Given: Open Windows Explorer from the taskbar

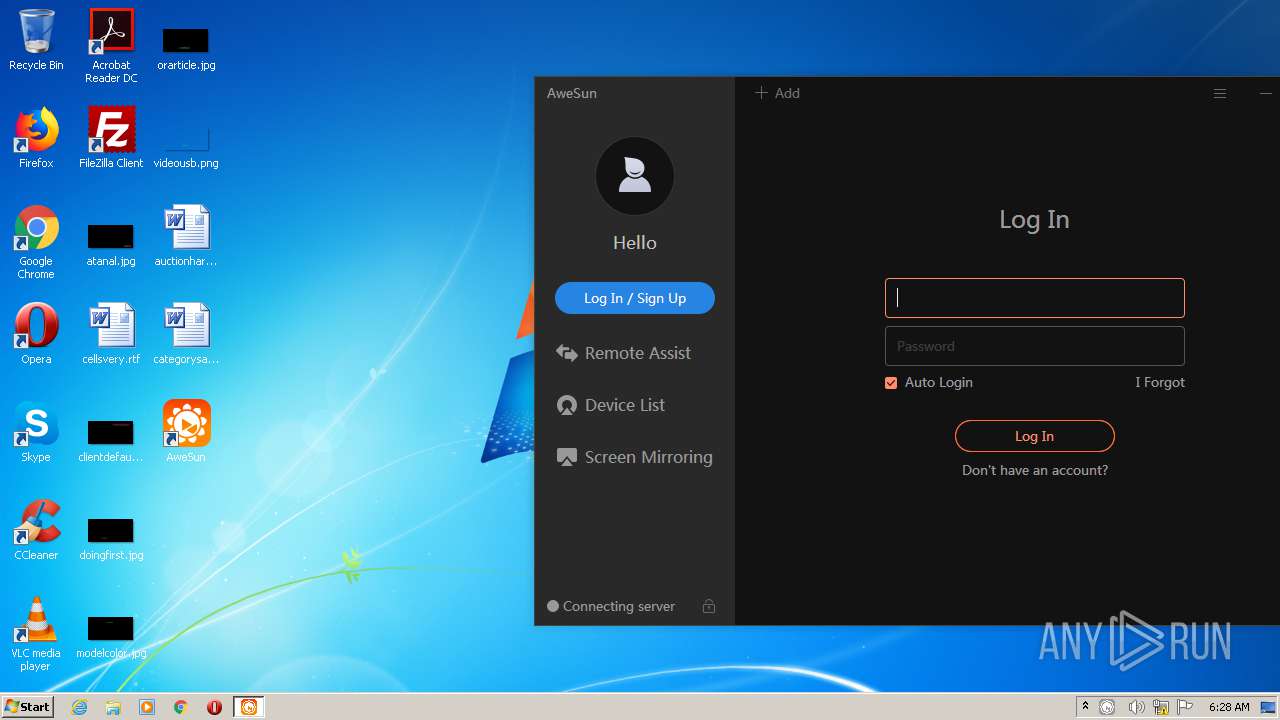Looking at the screenshot, I should [x=113, y=707].
